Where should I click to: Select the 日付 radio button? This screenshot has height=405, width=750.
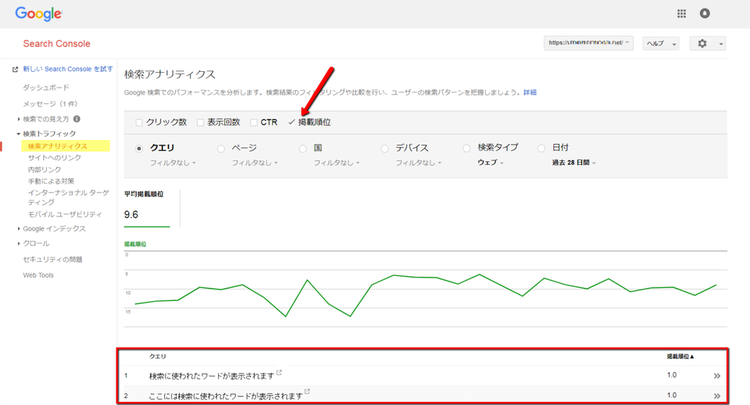(541, 148)
